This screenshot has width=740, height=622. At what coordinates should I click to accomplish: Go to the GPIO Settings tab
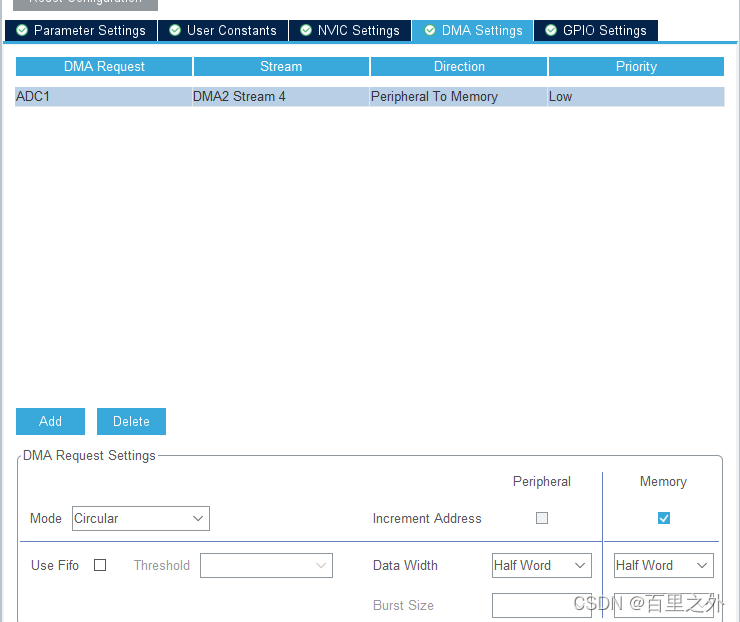(x=596, y=31)
